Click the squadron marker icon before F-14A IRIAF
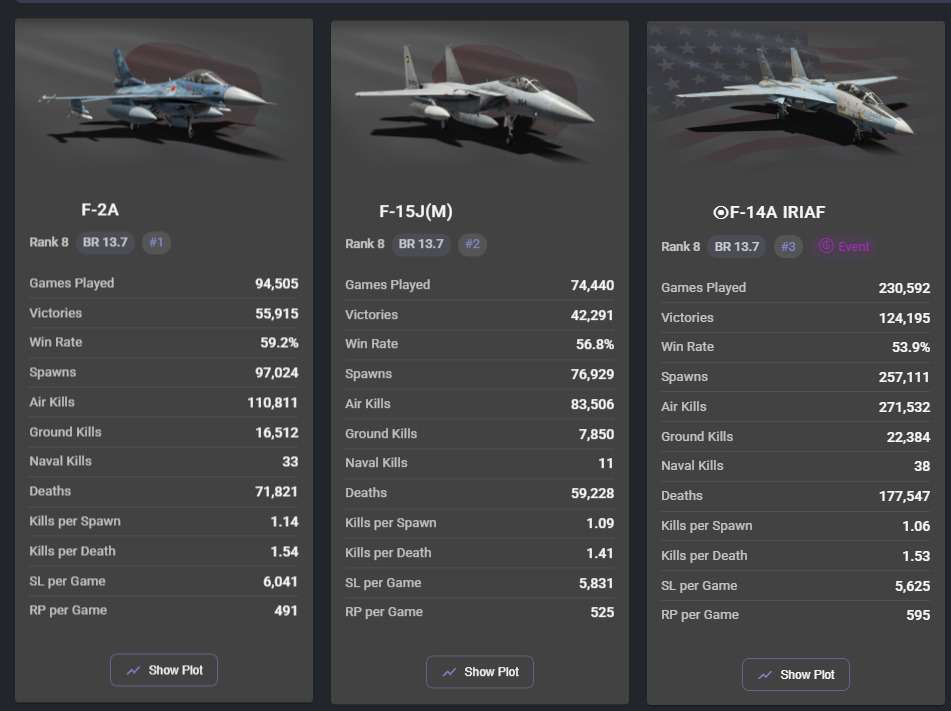The image size is (951, 711). point(721,212)
